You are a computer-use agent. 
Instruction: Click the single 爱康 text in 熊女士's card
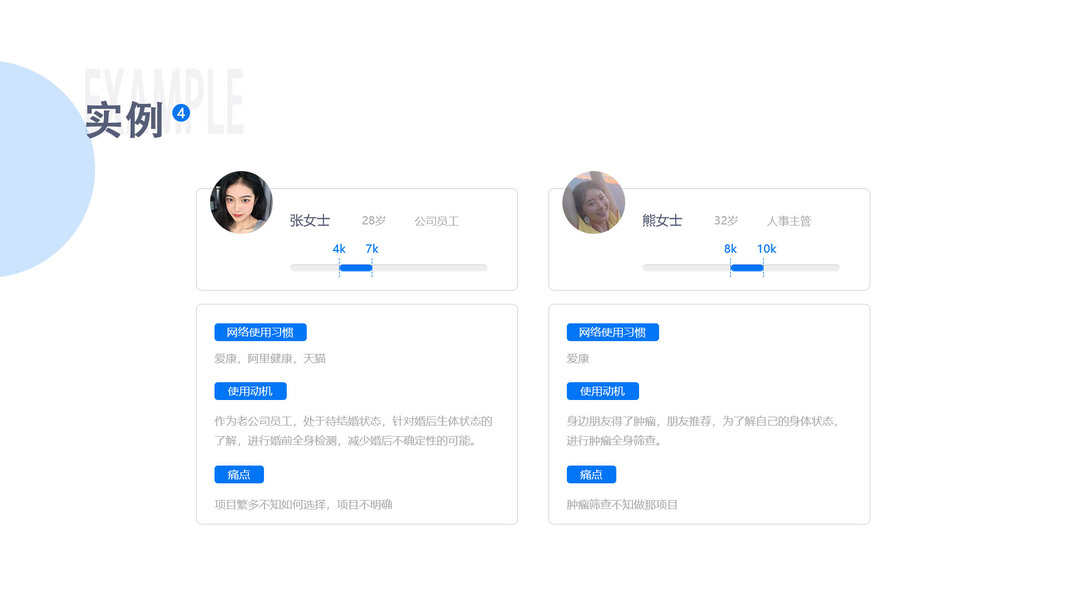pos(578,359)
